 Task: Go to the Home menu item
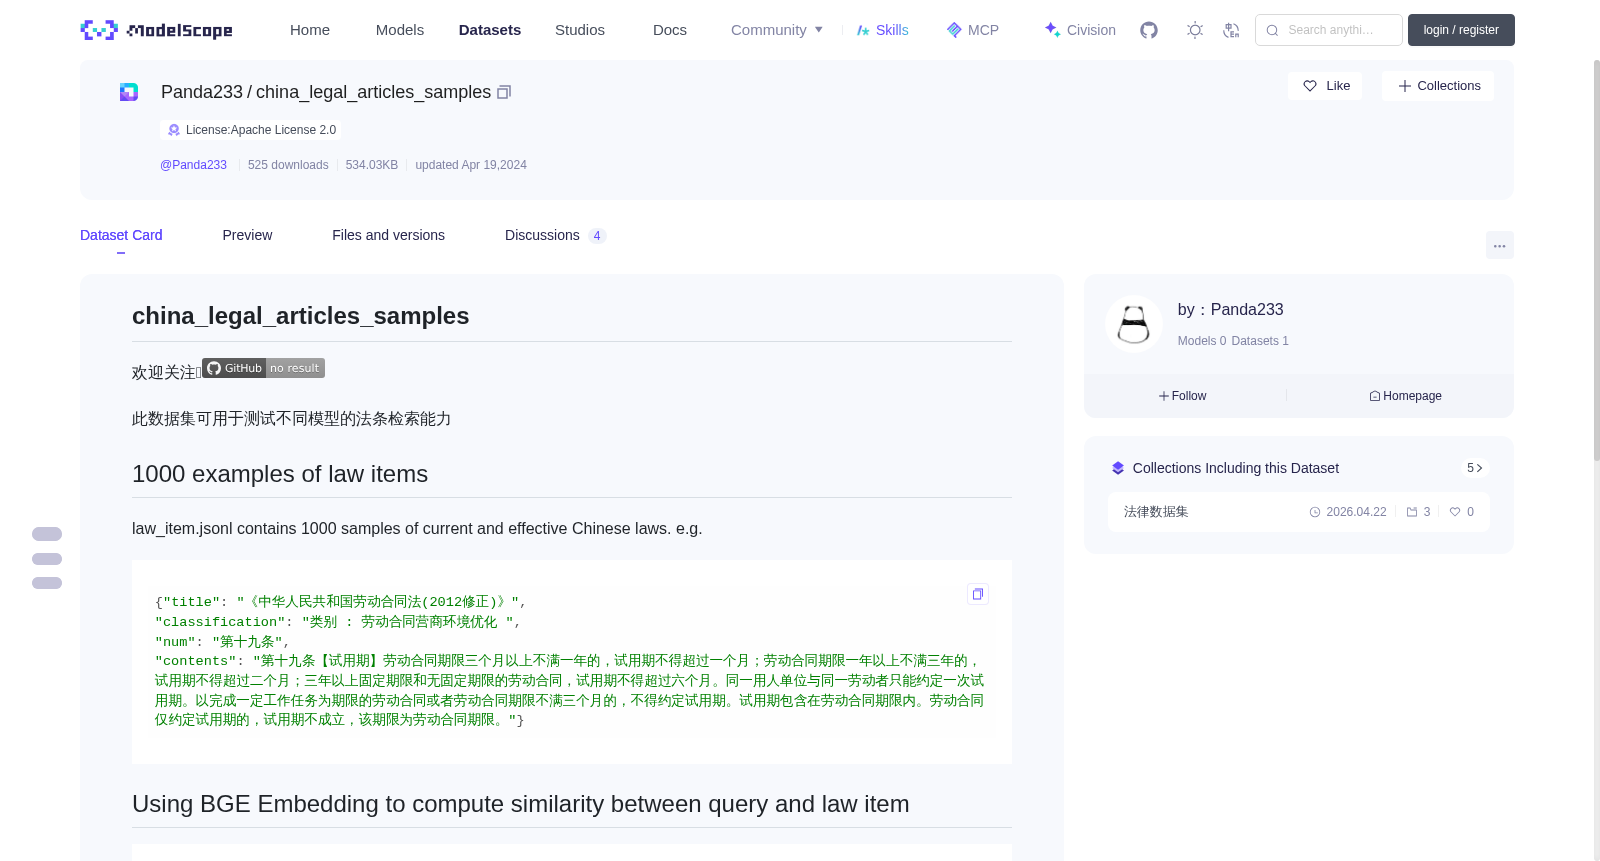(x=310, y=30)
